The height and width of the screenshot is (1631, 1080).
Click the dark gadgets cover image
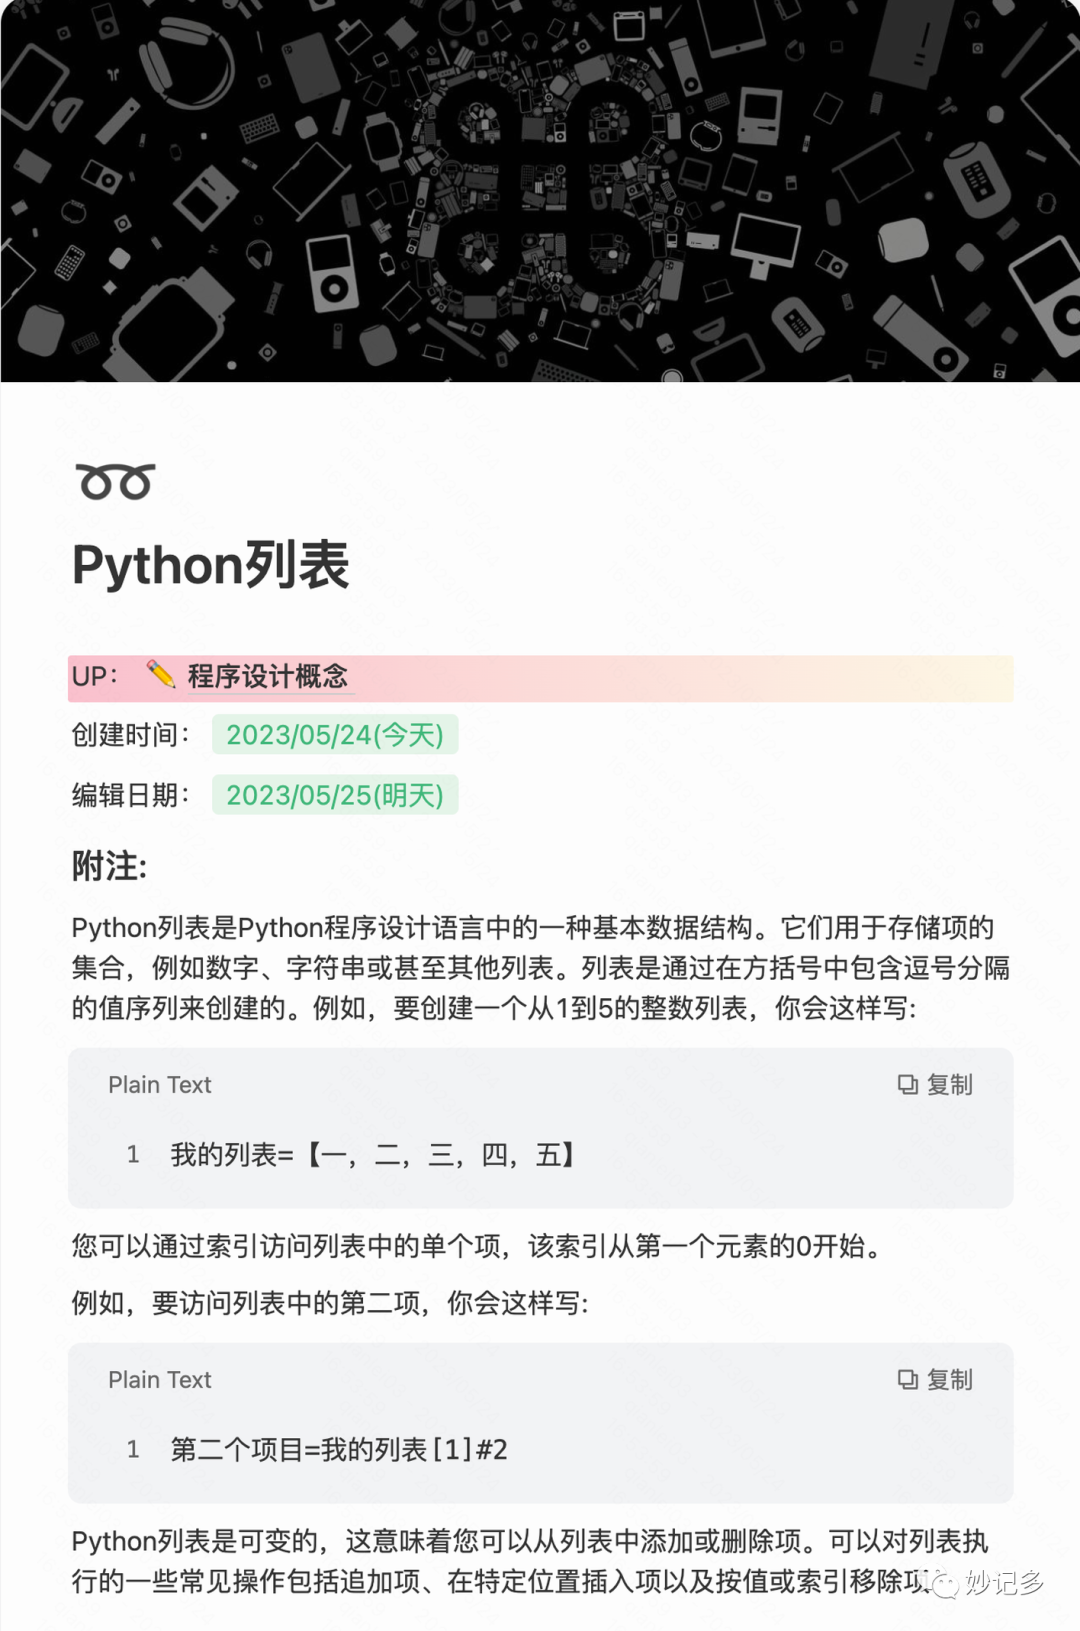pos(540,191)
